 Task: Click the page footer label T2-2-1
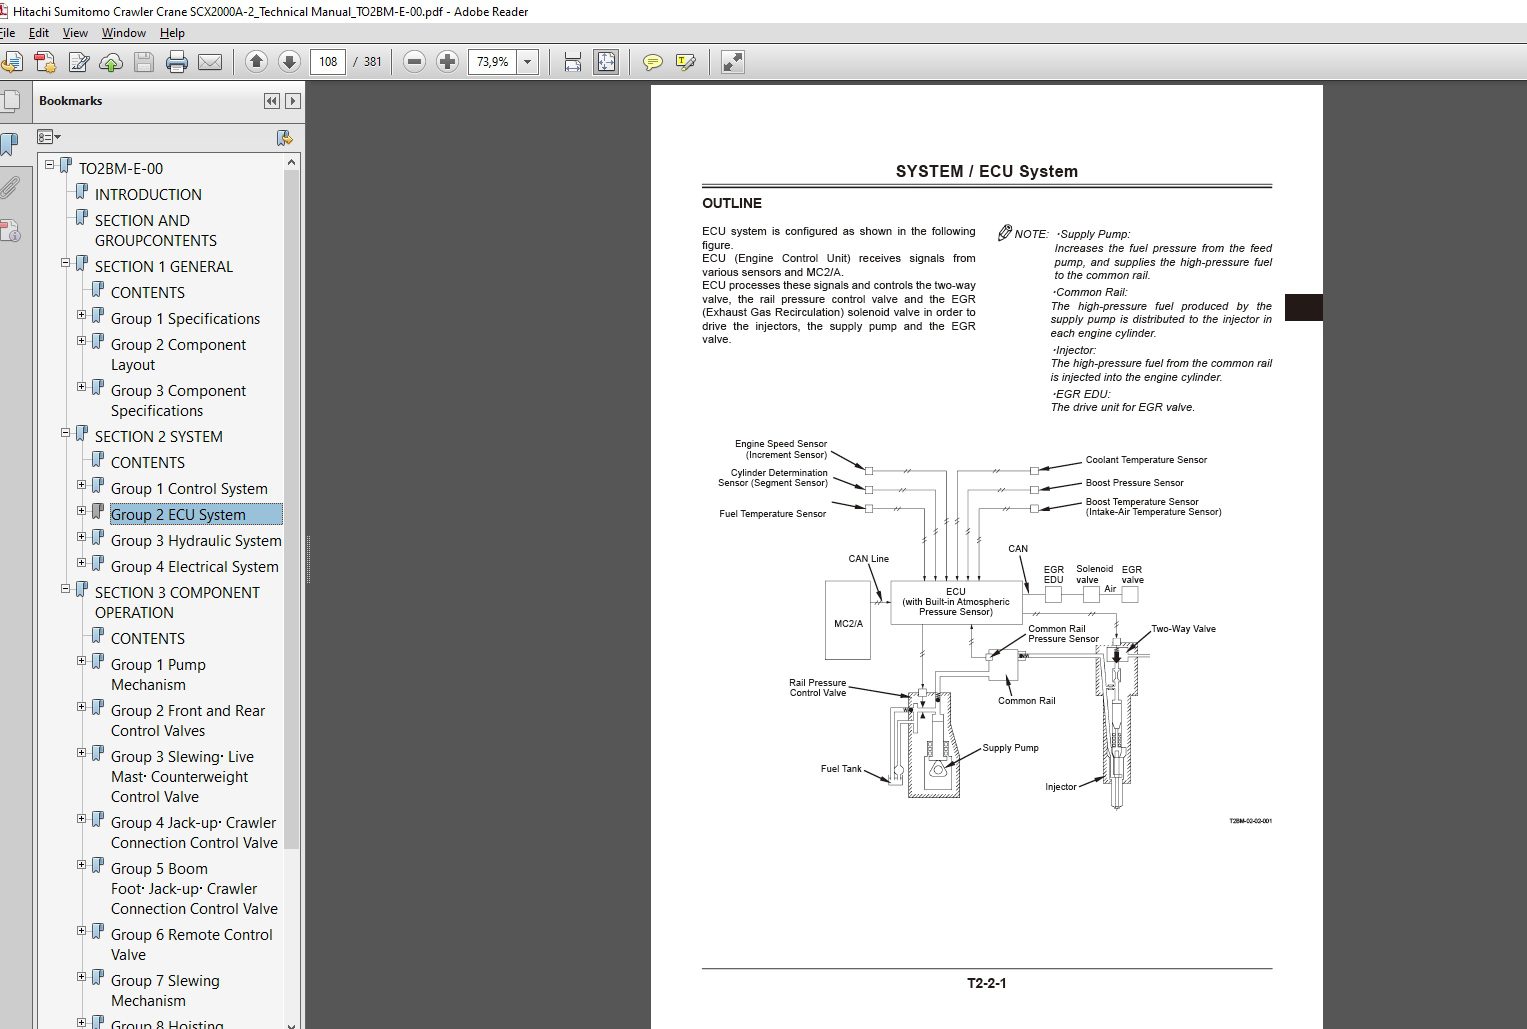pos(987,983)
